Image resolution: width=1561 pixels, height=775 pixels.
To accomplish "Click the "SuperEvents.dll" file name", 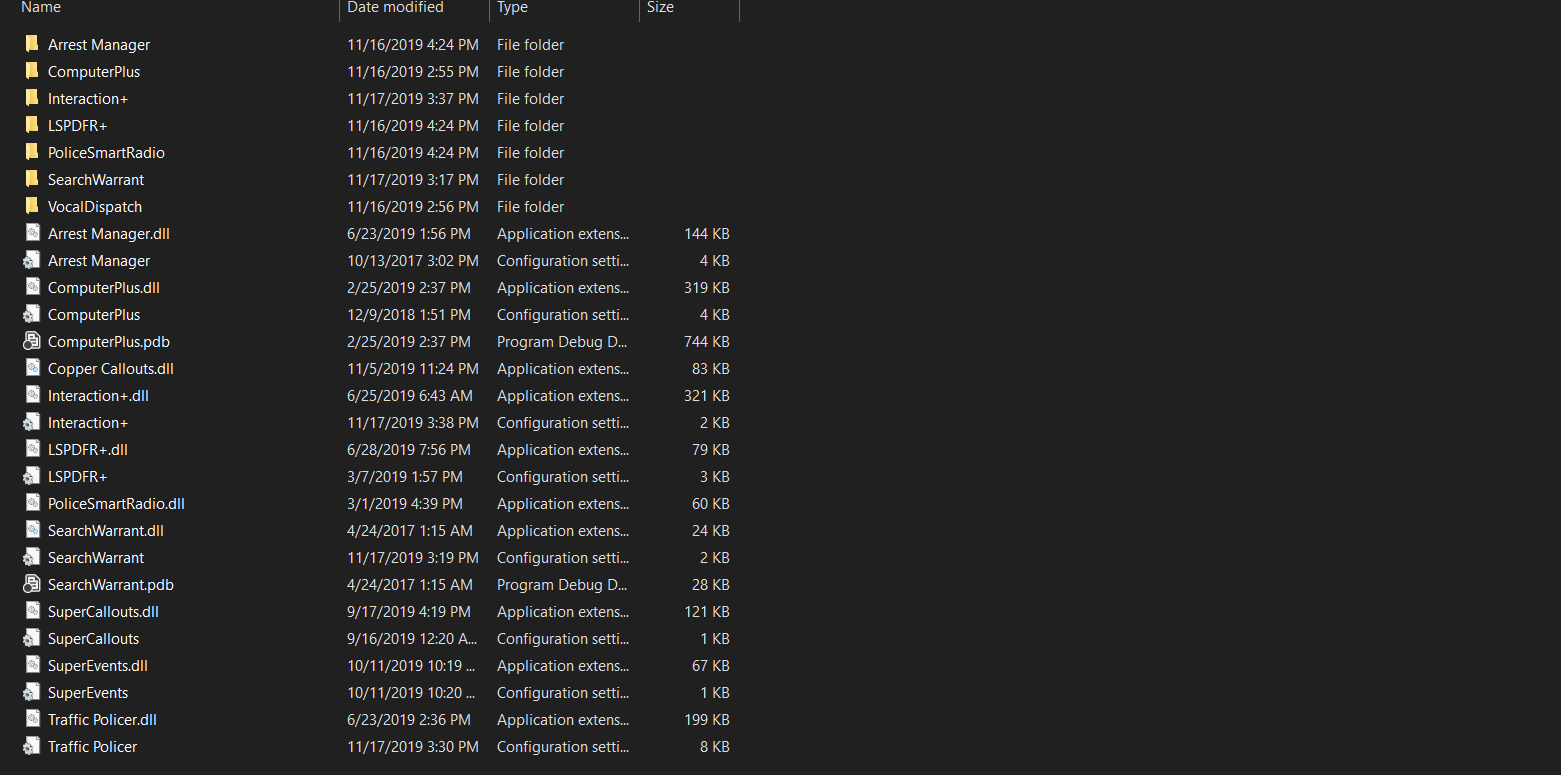I will tap(98, 665).
